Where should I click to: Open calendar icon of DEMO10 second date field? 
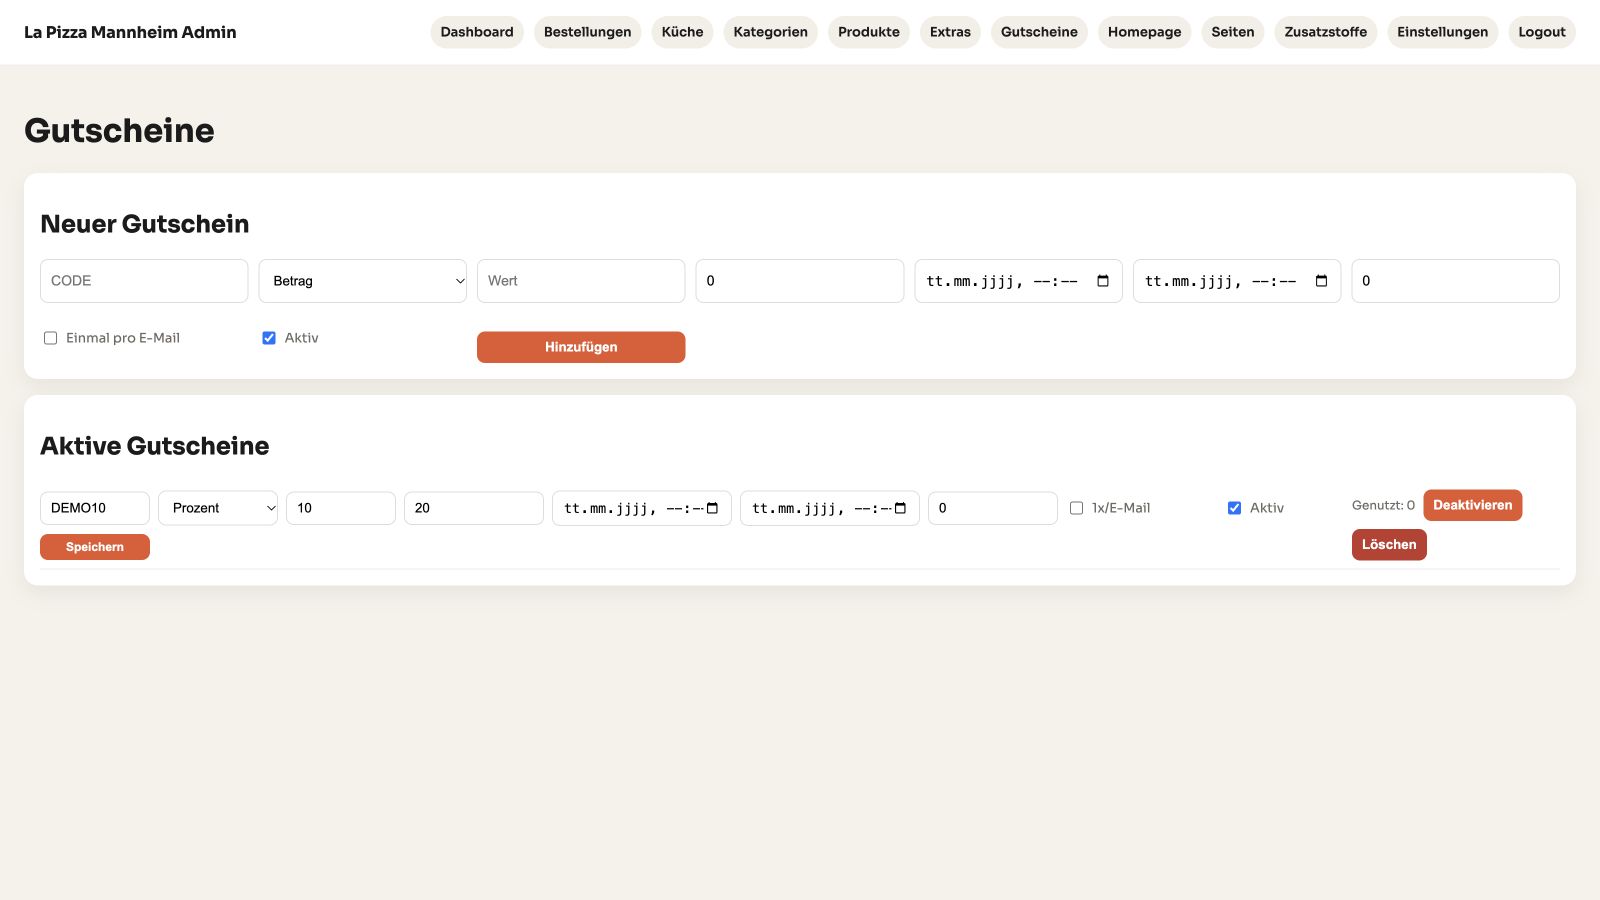coord(900,508)
